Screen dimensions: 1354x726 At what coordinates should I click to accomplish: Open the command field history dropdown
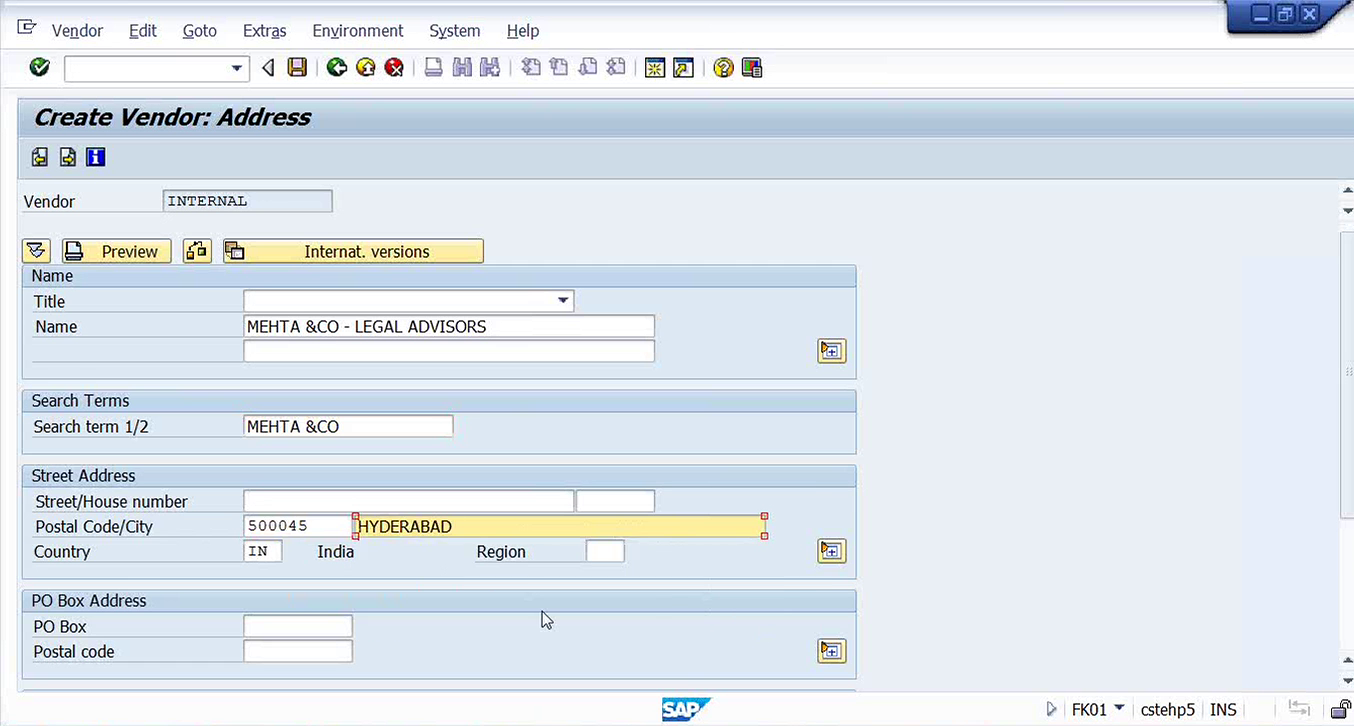[x=237, y=68]
